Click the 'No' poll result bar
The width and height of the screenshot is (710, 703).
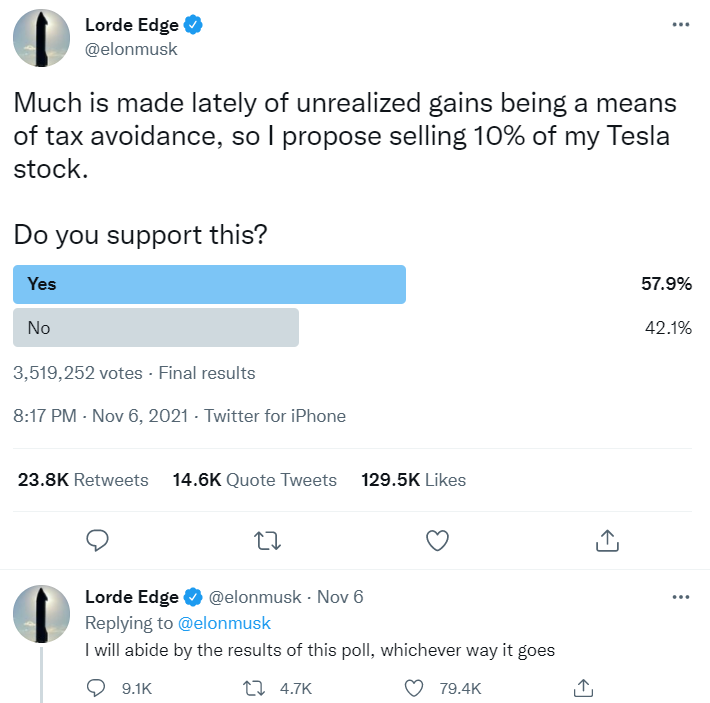[156, 328]
